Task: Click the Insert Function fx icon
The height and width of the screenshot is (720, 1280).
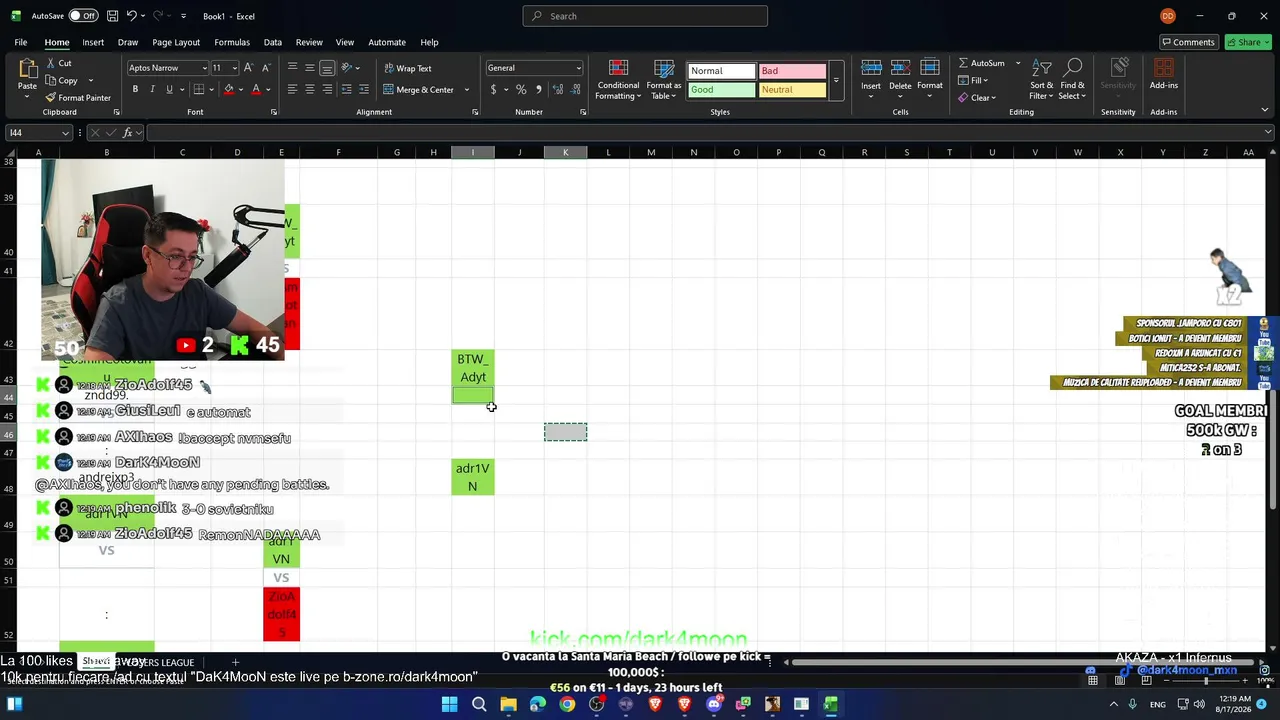Action: tap(129, 133)
